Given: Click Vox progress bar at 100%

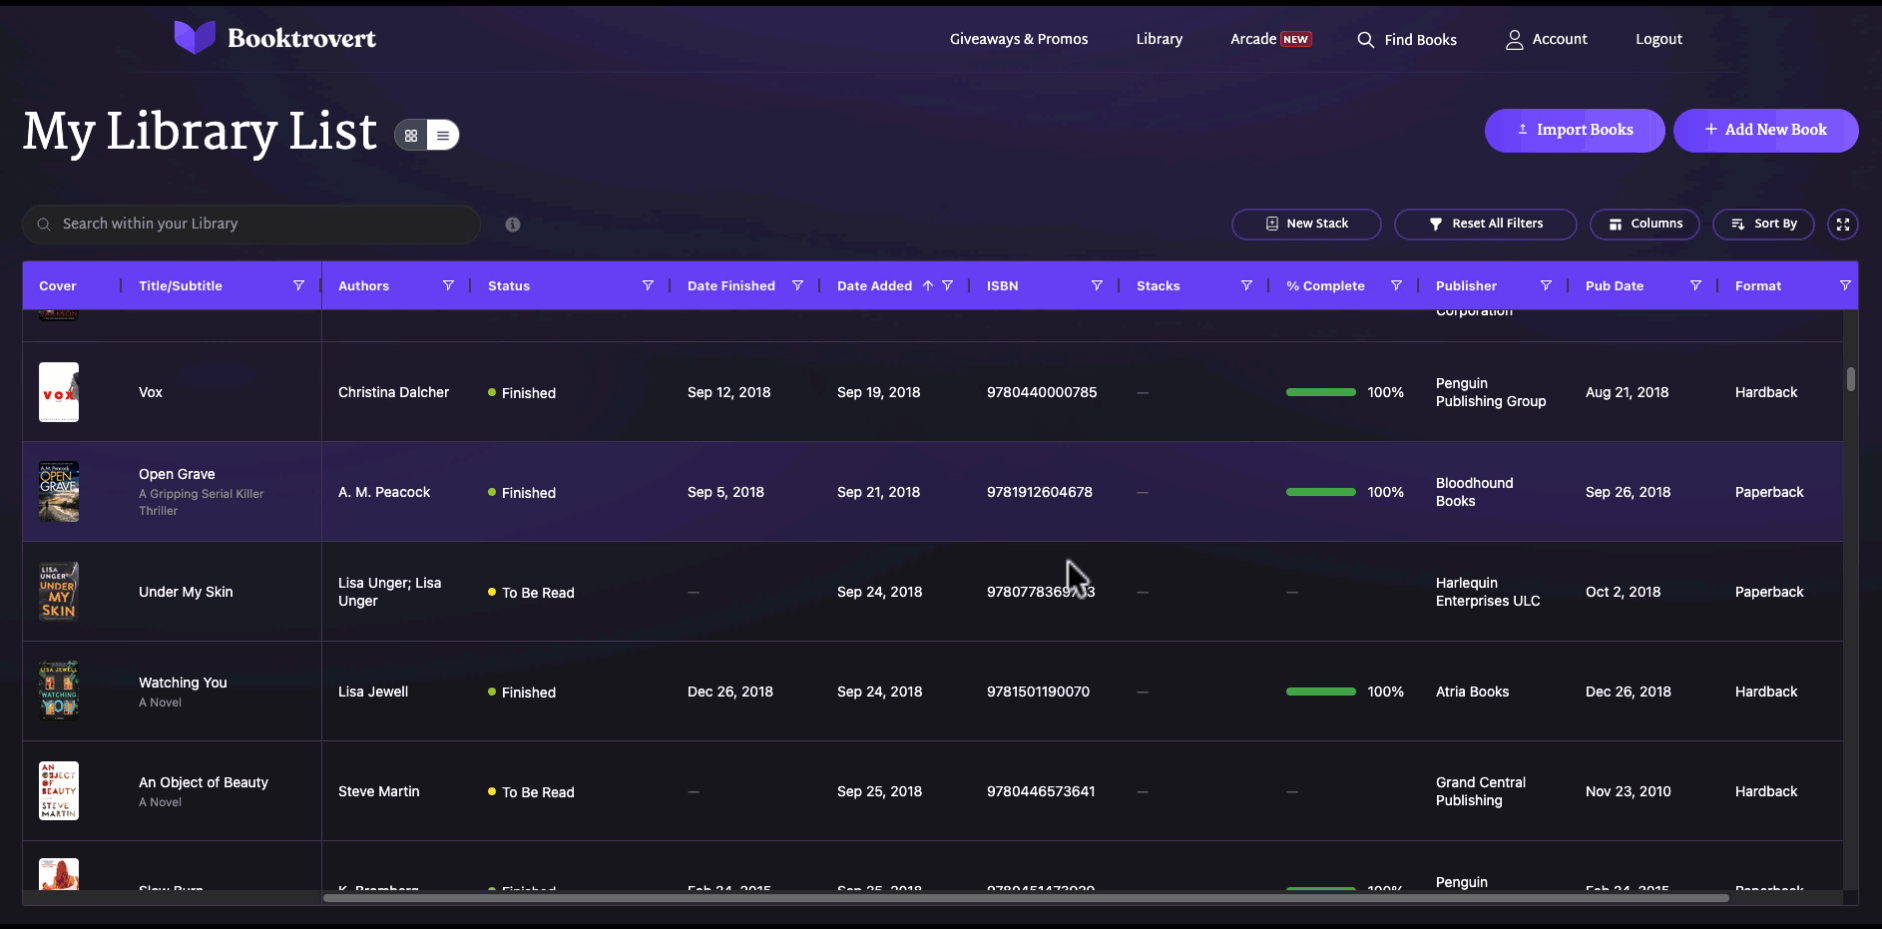Looking at the screenshot, I should (1321, 392).
